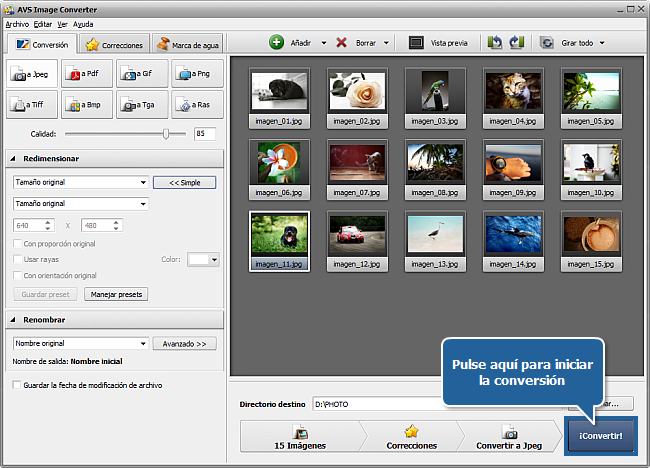Open the Archivo menu

(17, 22)
